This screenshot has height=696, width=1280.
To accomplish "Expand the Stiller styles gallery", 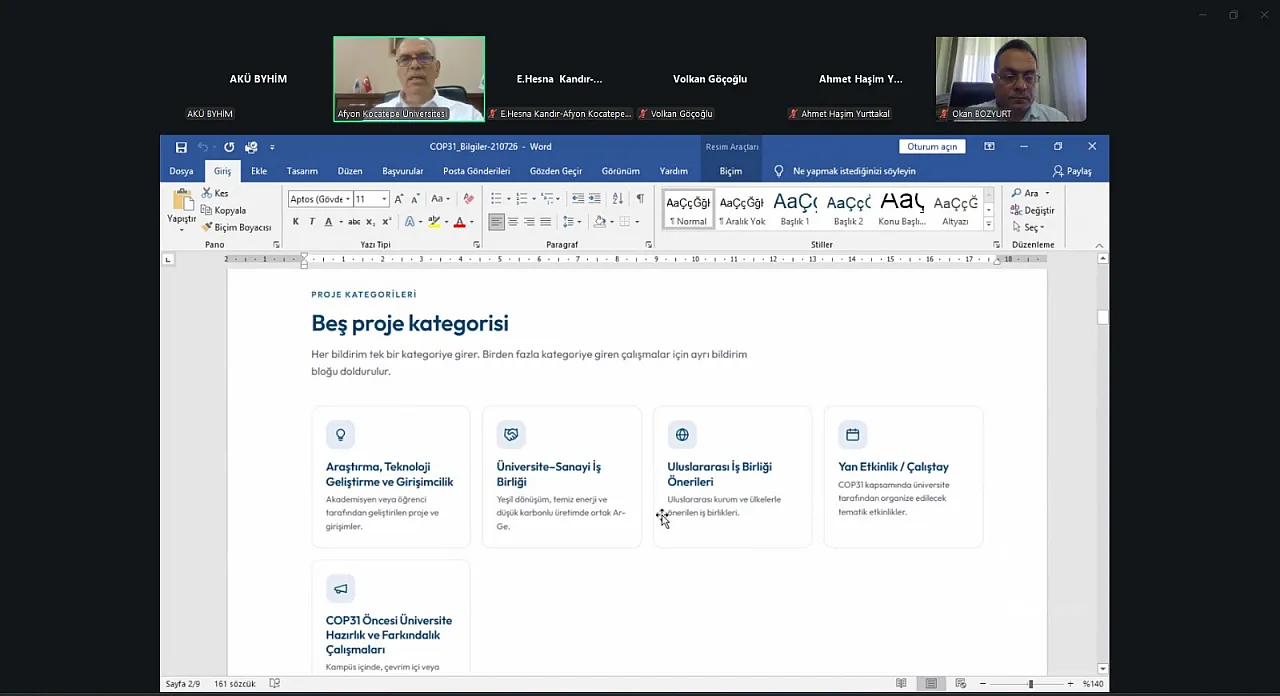I will [x=989, y=224].
